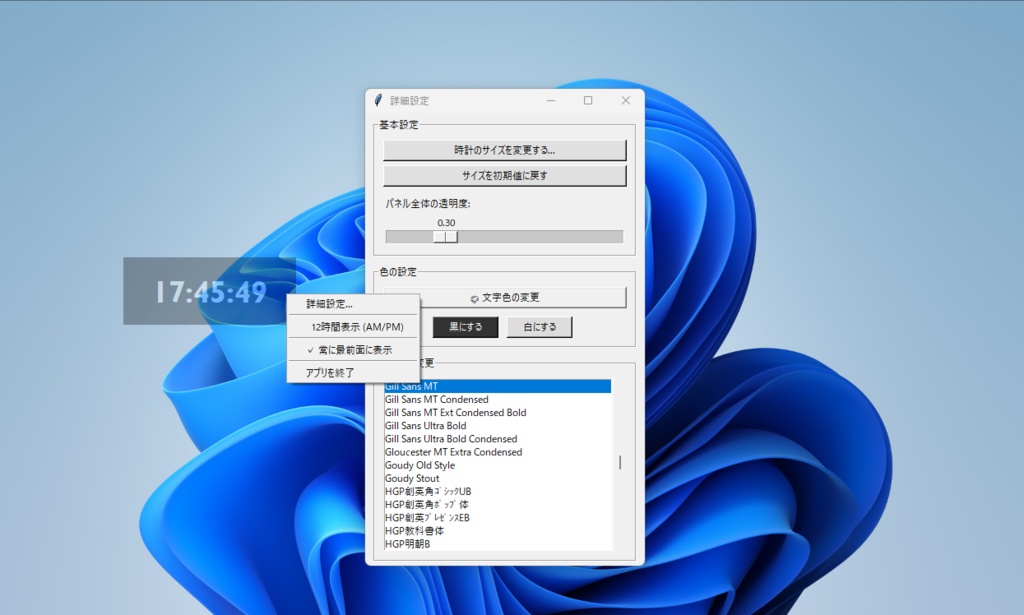Minimize the 詳細設定 window
The image size is (1024, 615).
[551, 101]
